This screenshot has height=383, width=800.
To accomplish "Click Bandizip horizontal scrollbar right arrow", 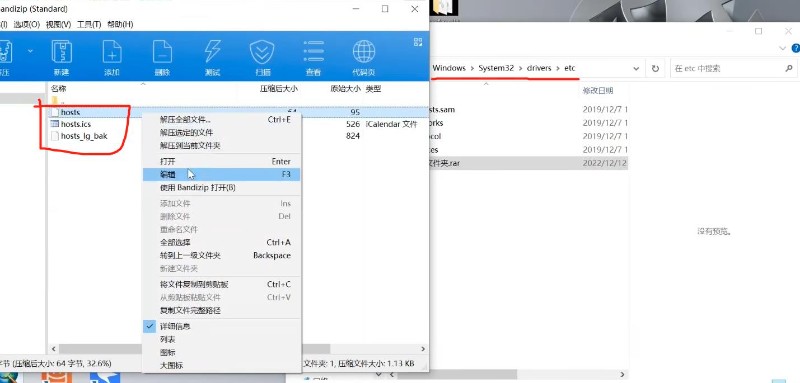I will point(422,349).
